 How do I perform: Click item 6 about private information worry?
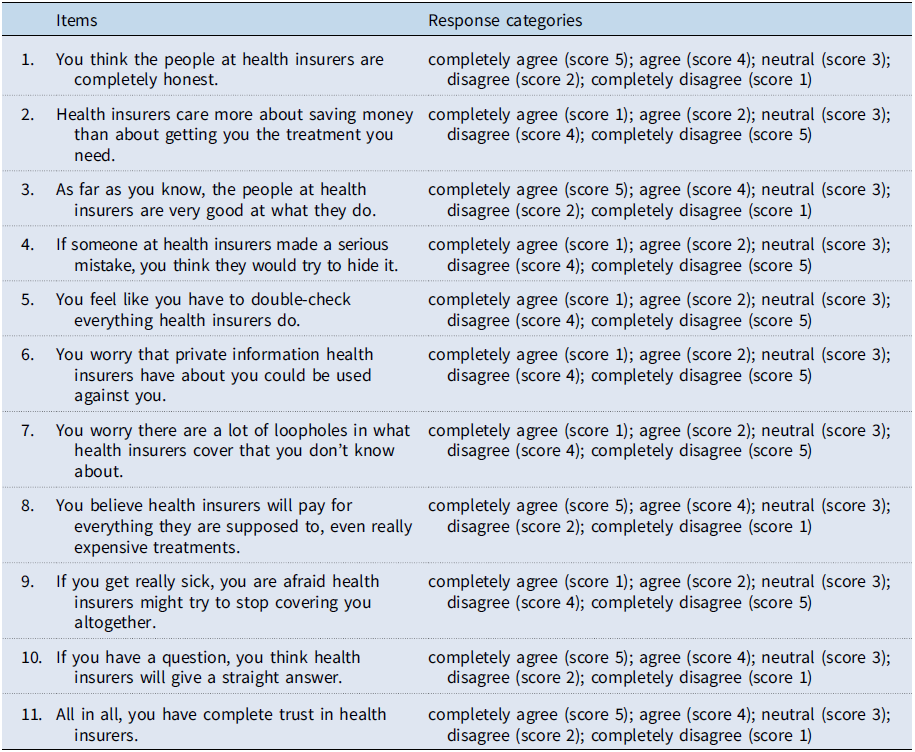[214, 375]
